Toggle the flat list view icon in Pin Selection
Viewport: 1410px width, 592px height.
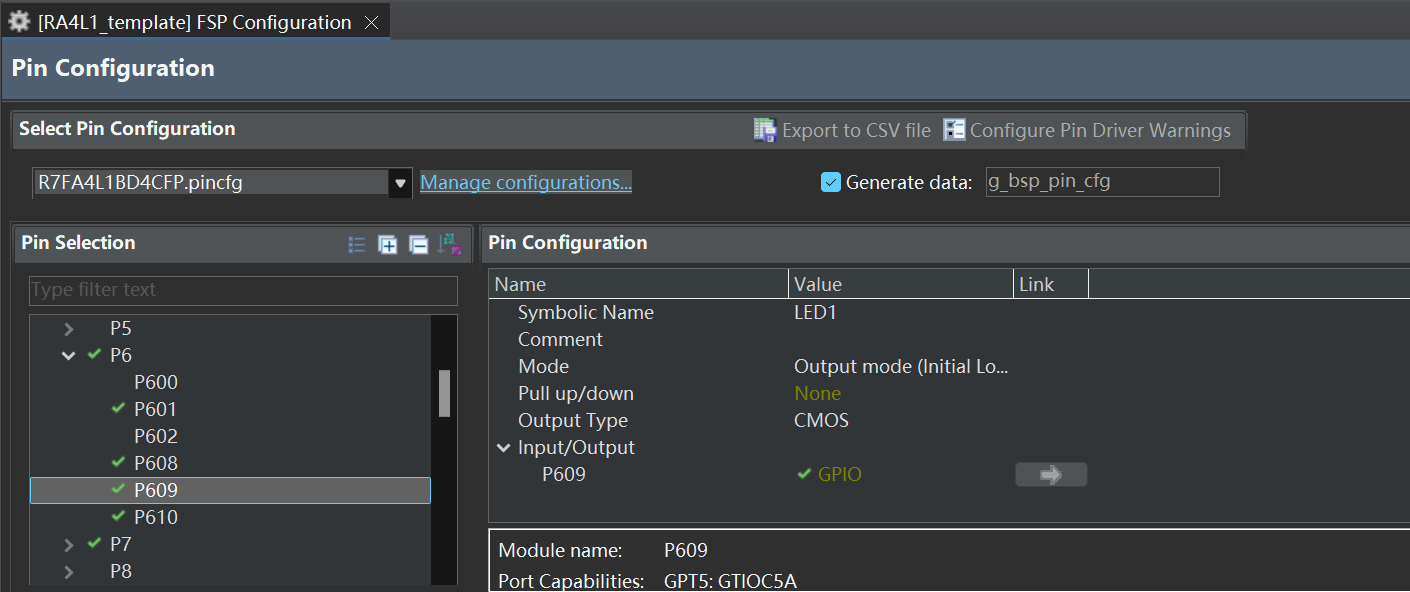point(357,244)
